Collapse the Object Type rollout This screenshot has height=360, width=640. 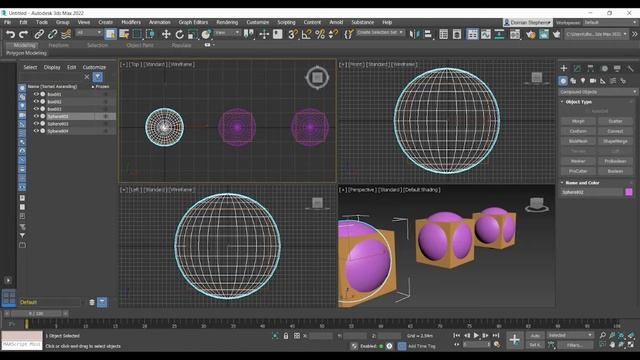[578, 102]
